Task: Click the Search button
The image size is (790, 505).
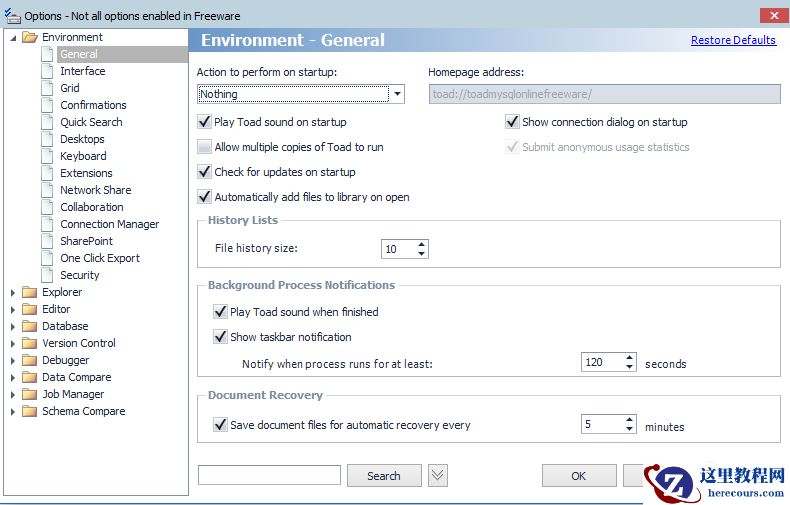Action: pyautogui.click(x=384, y=476)
